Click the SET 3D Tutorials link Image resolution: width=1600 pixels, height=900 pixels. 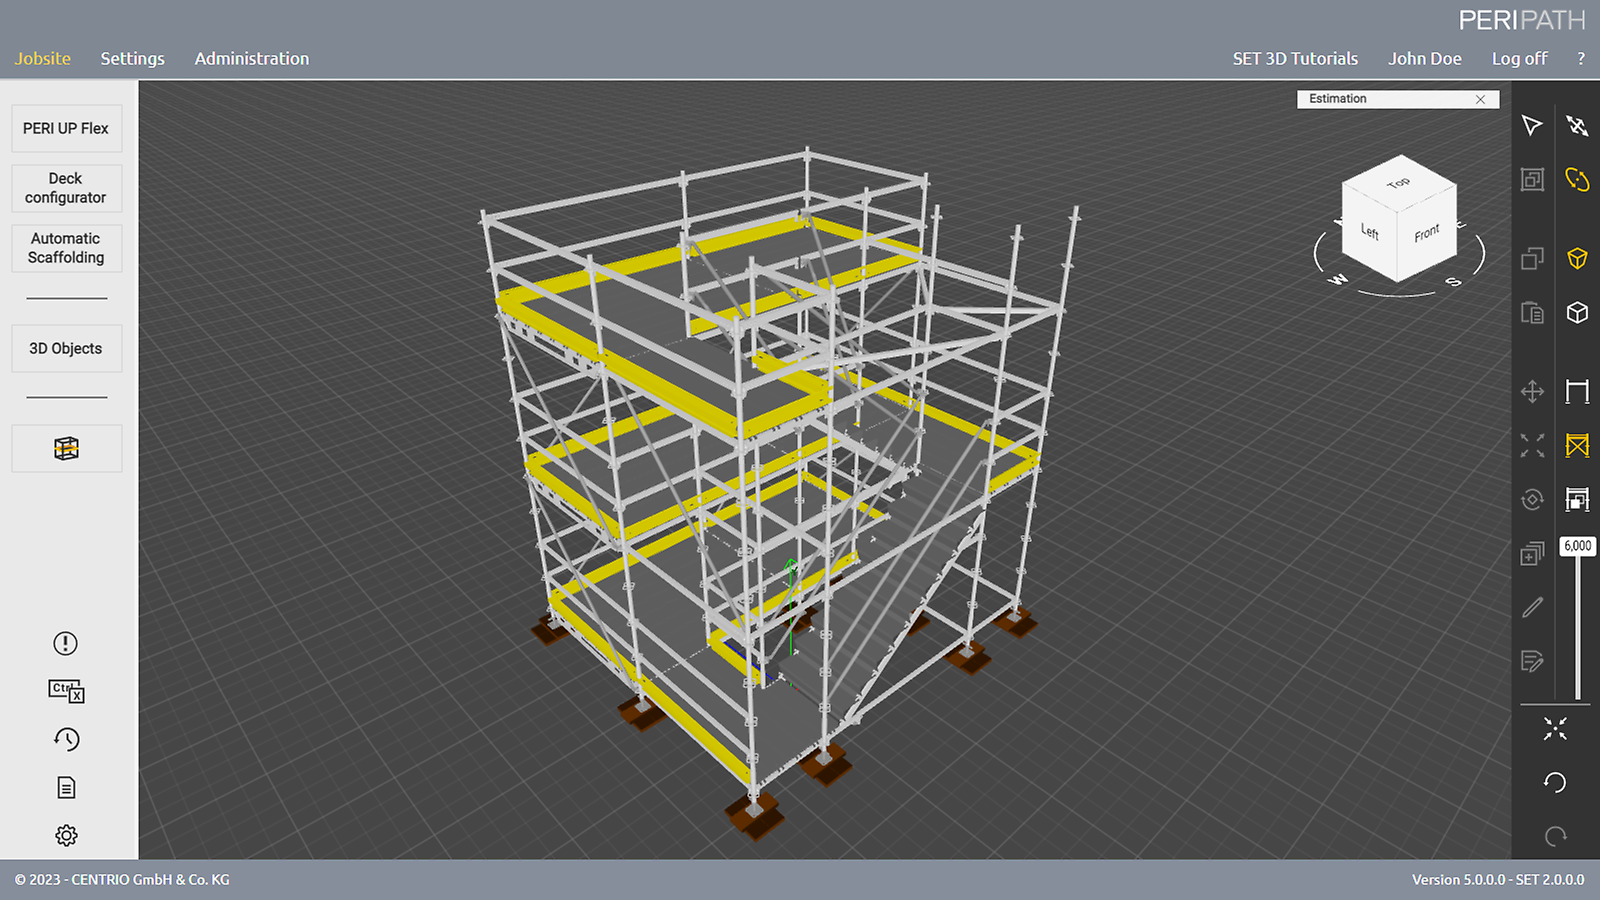pos(1295,59)
